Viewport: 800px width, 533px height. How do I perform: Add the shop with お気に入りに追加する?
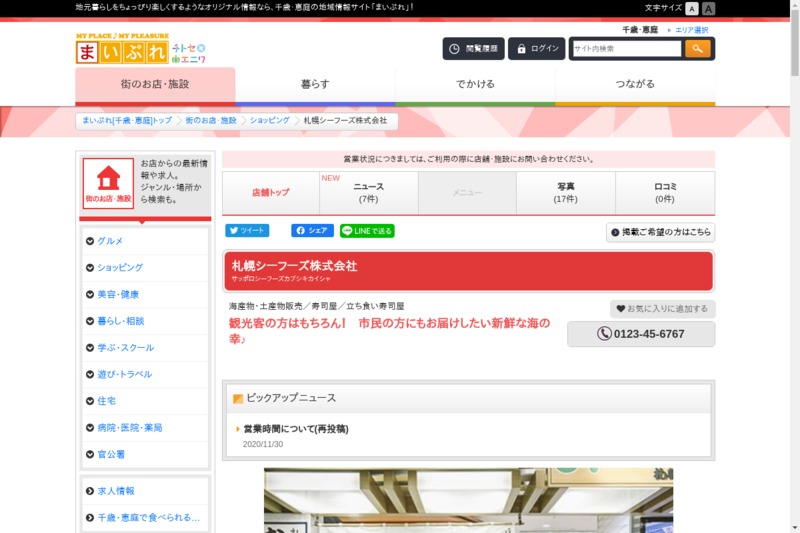coord(662,309)
